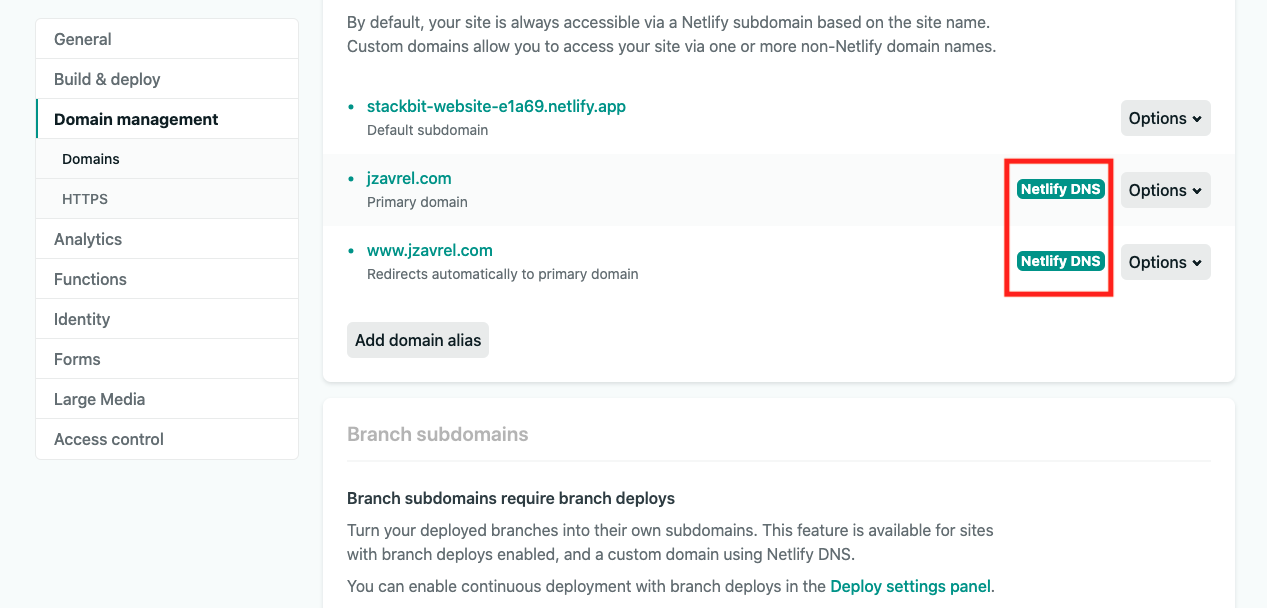The image size is (1267, 608).
Task: Expand Options dropdown for www.jzavrel.com
Action: click(x=1165, y=262)
